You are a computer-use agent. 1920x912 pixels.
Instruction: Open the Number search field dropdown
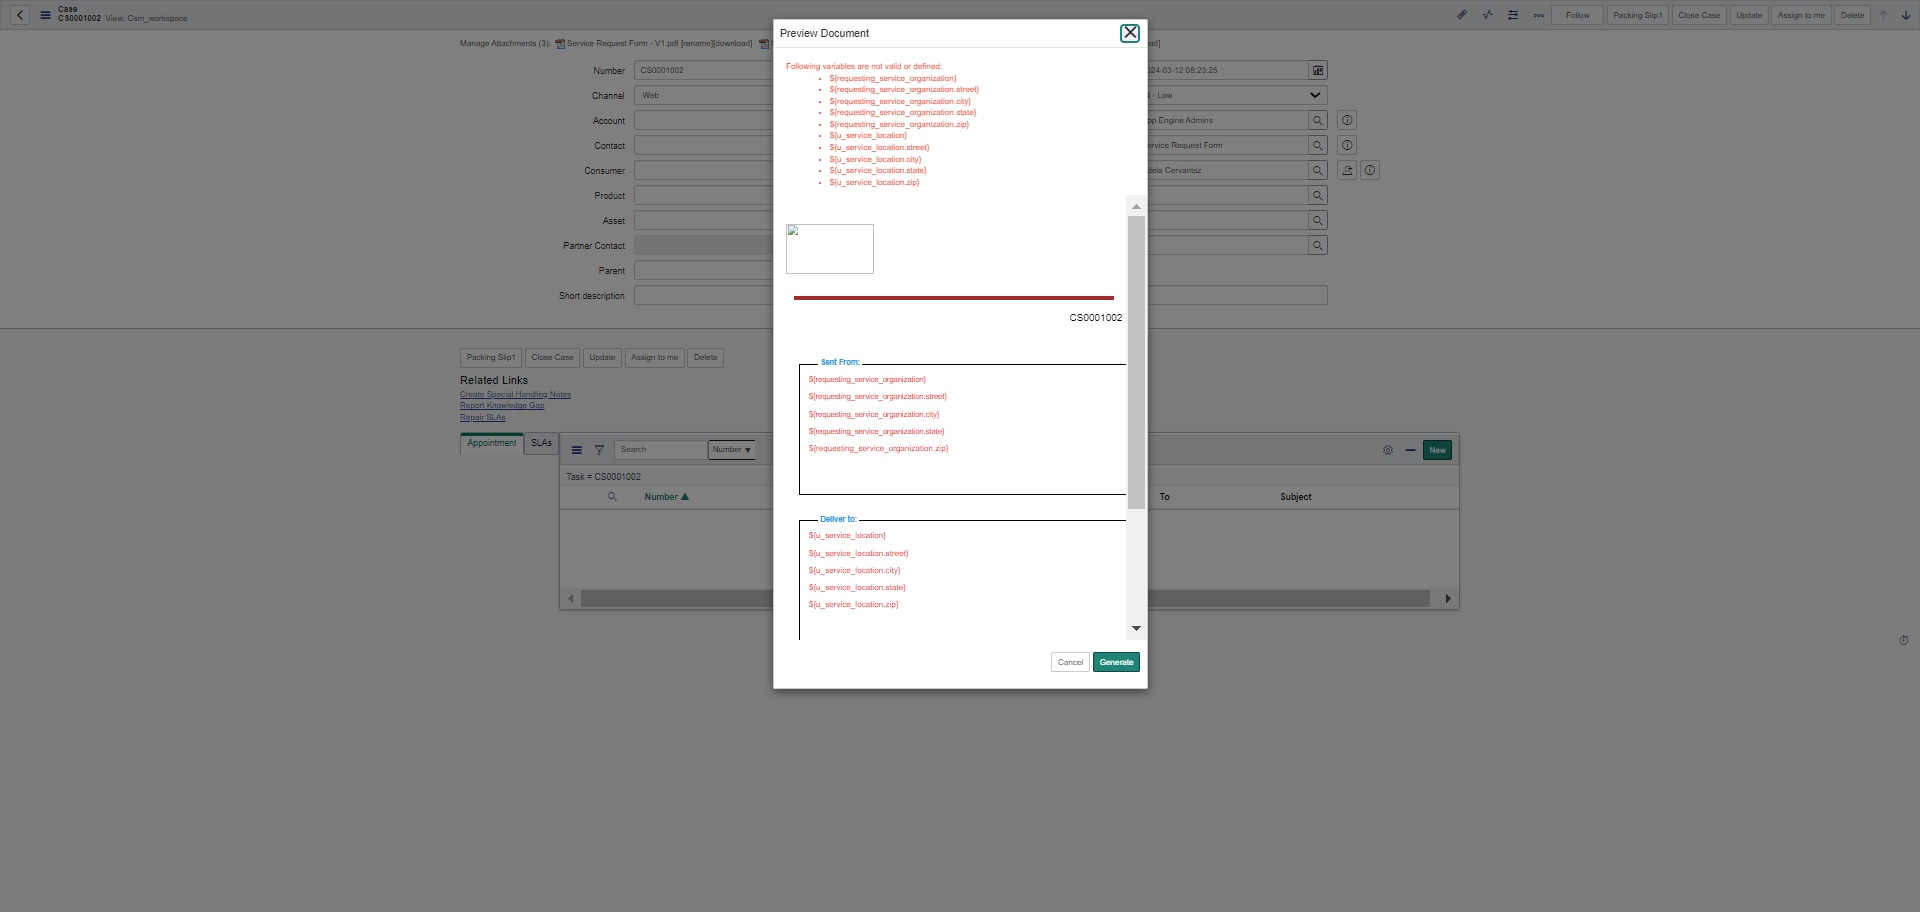pos(732,450)
